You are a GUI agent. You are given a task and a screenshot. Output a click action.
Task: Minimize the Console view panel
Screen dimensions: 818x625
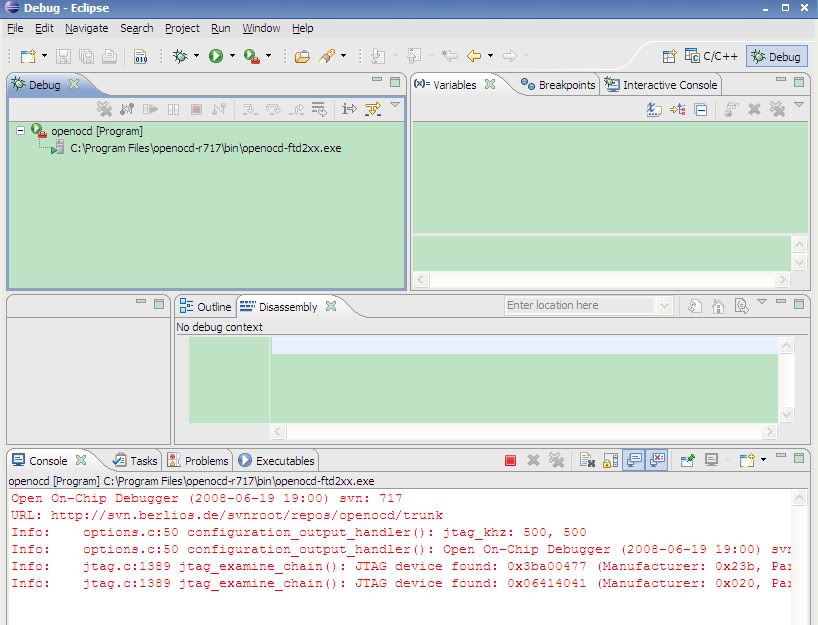(x=780, y=456)
